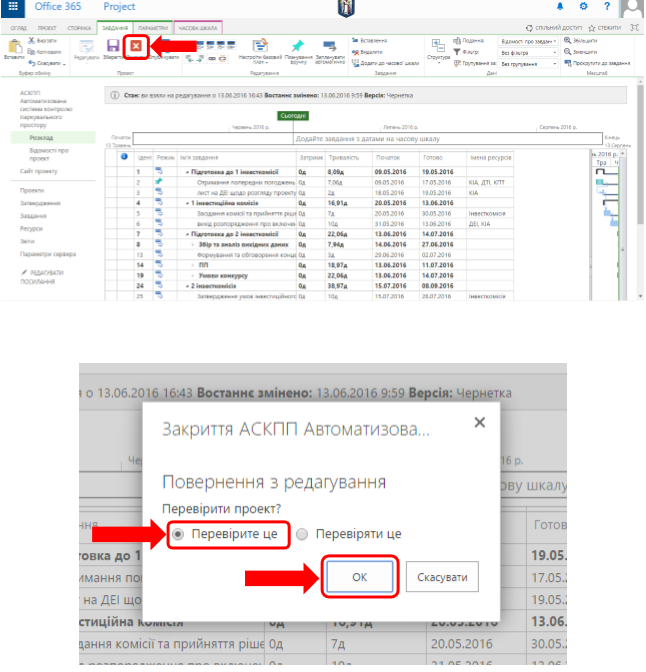
Task: Click the Paste clipboard icon
Action: [x=12, y=46]
